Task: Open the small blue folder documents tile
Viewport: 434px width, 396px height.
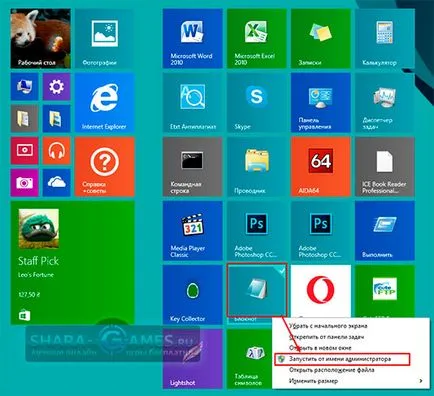Action: [56, 119]
